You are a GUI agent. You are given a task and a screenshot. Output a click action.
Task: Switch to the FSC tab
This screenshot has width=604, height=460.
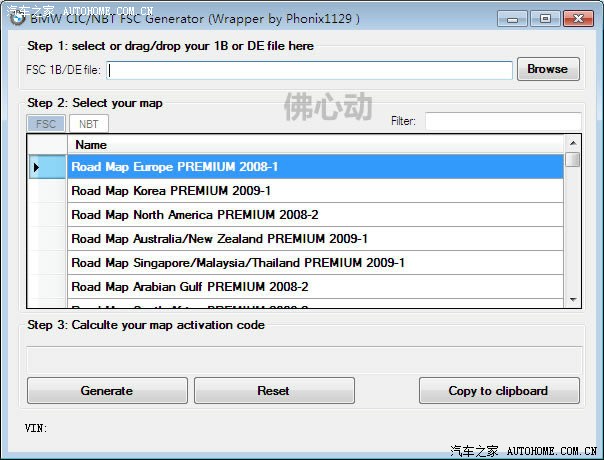[x=46, y=124]
